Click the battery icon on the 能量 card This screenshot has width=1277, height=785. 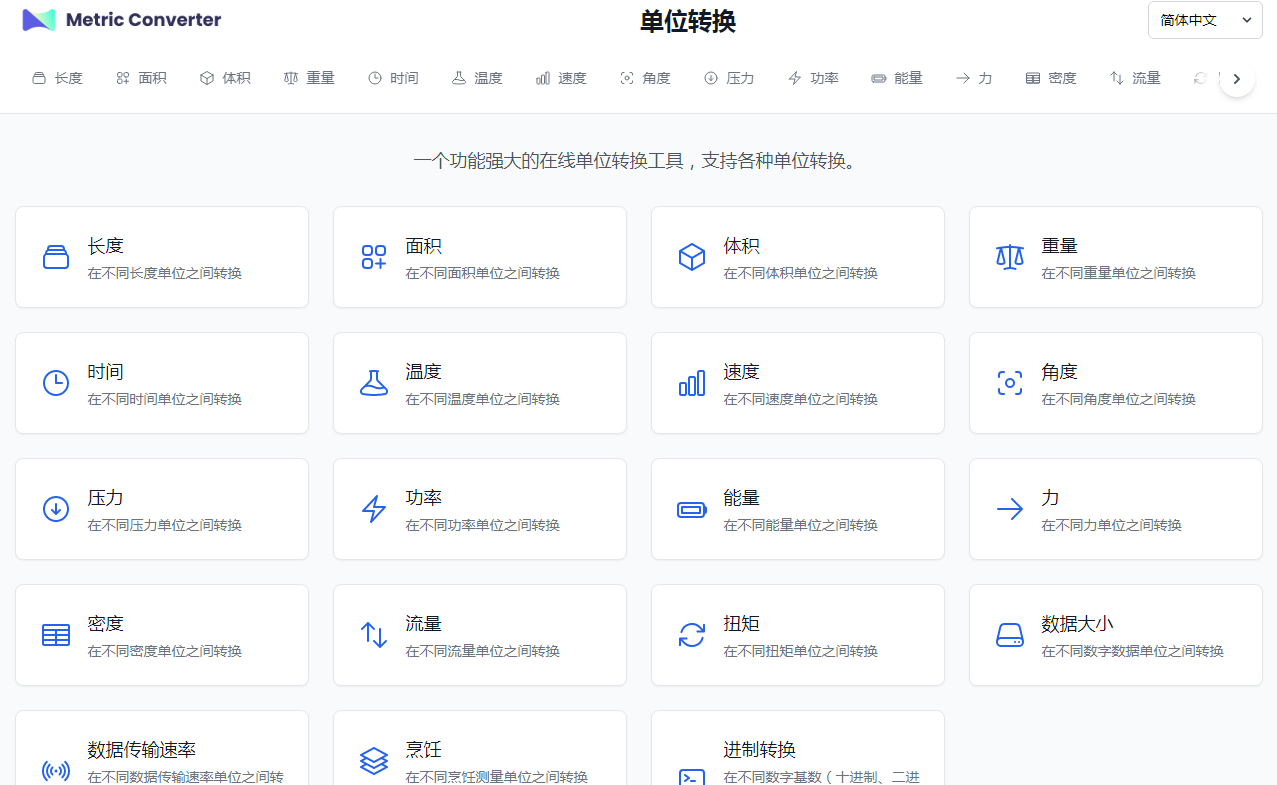691,510
